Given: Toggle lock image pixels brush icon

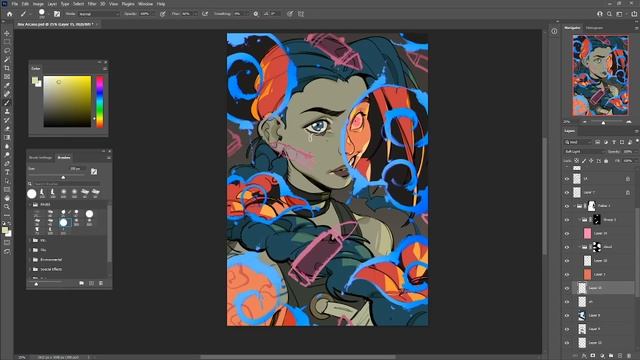Looking at the screenshot, I should coord(584,161).
